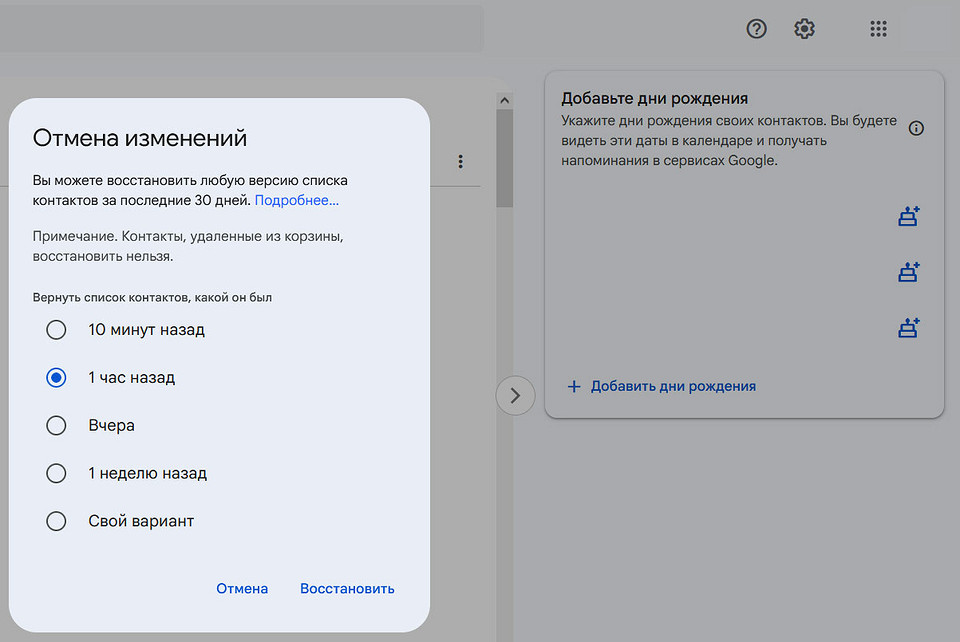Open the Settings gear icon
This screenshot has height=642, width=960.
tap(804, 29)
